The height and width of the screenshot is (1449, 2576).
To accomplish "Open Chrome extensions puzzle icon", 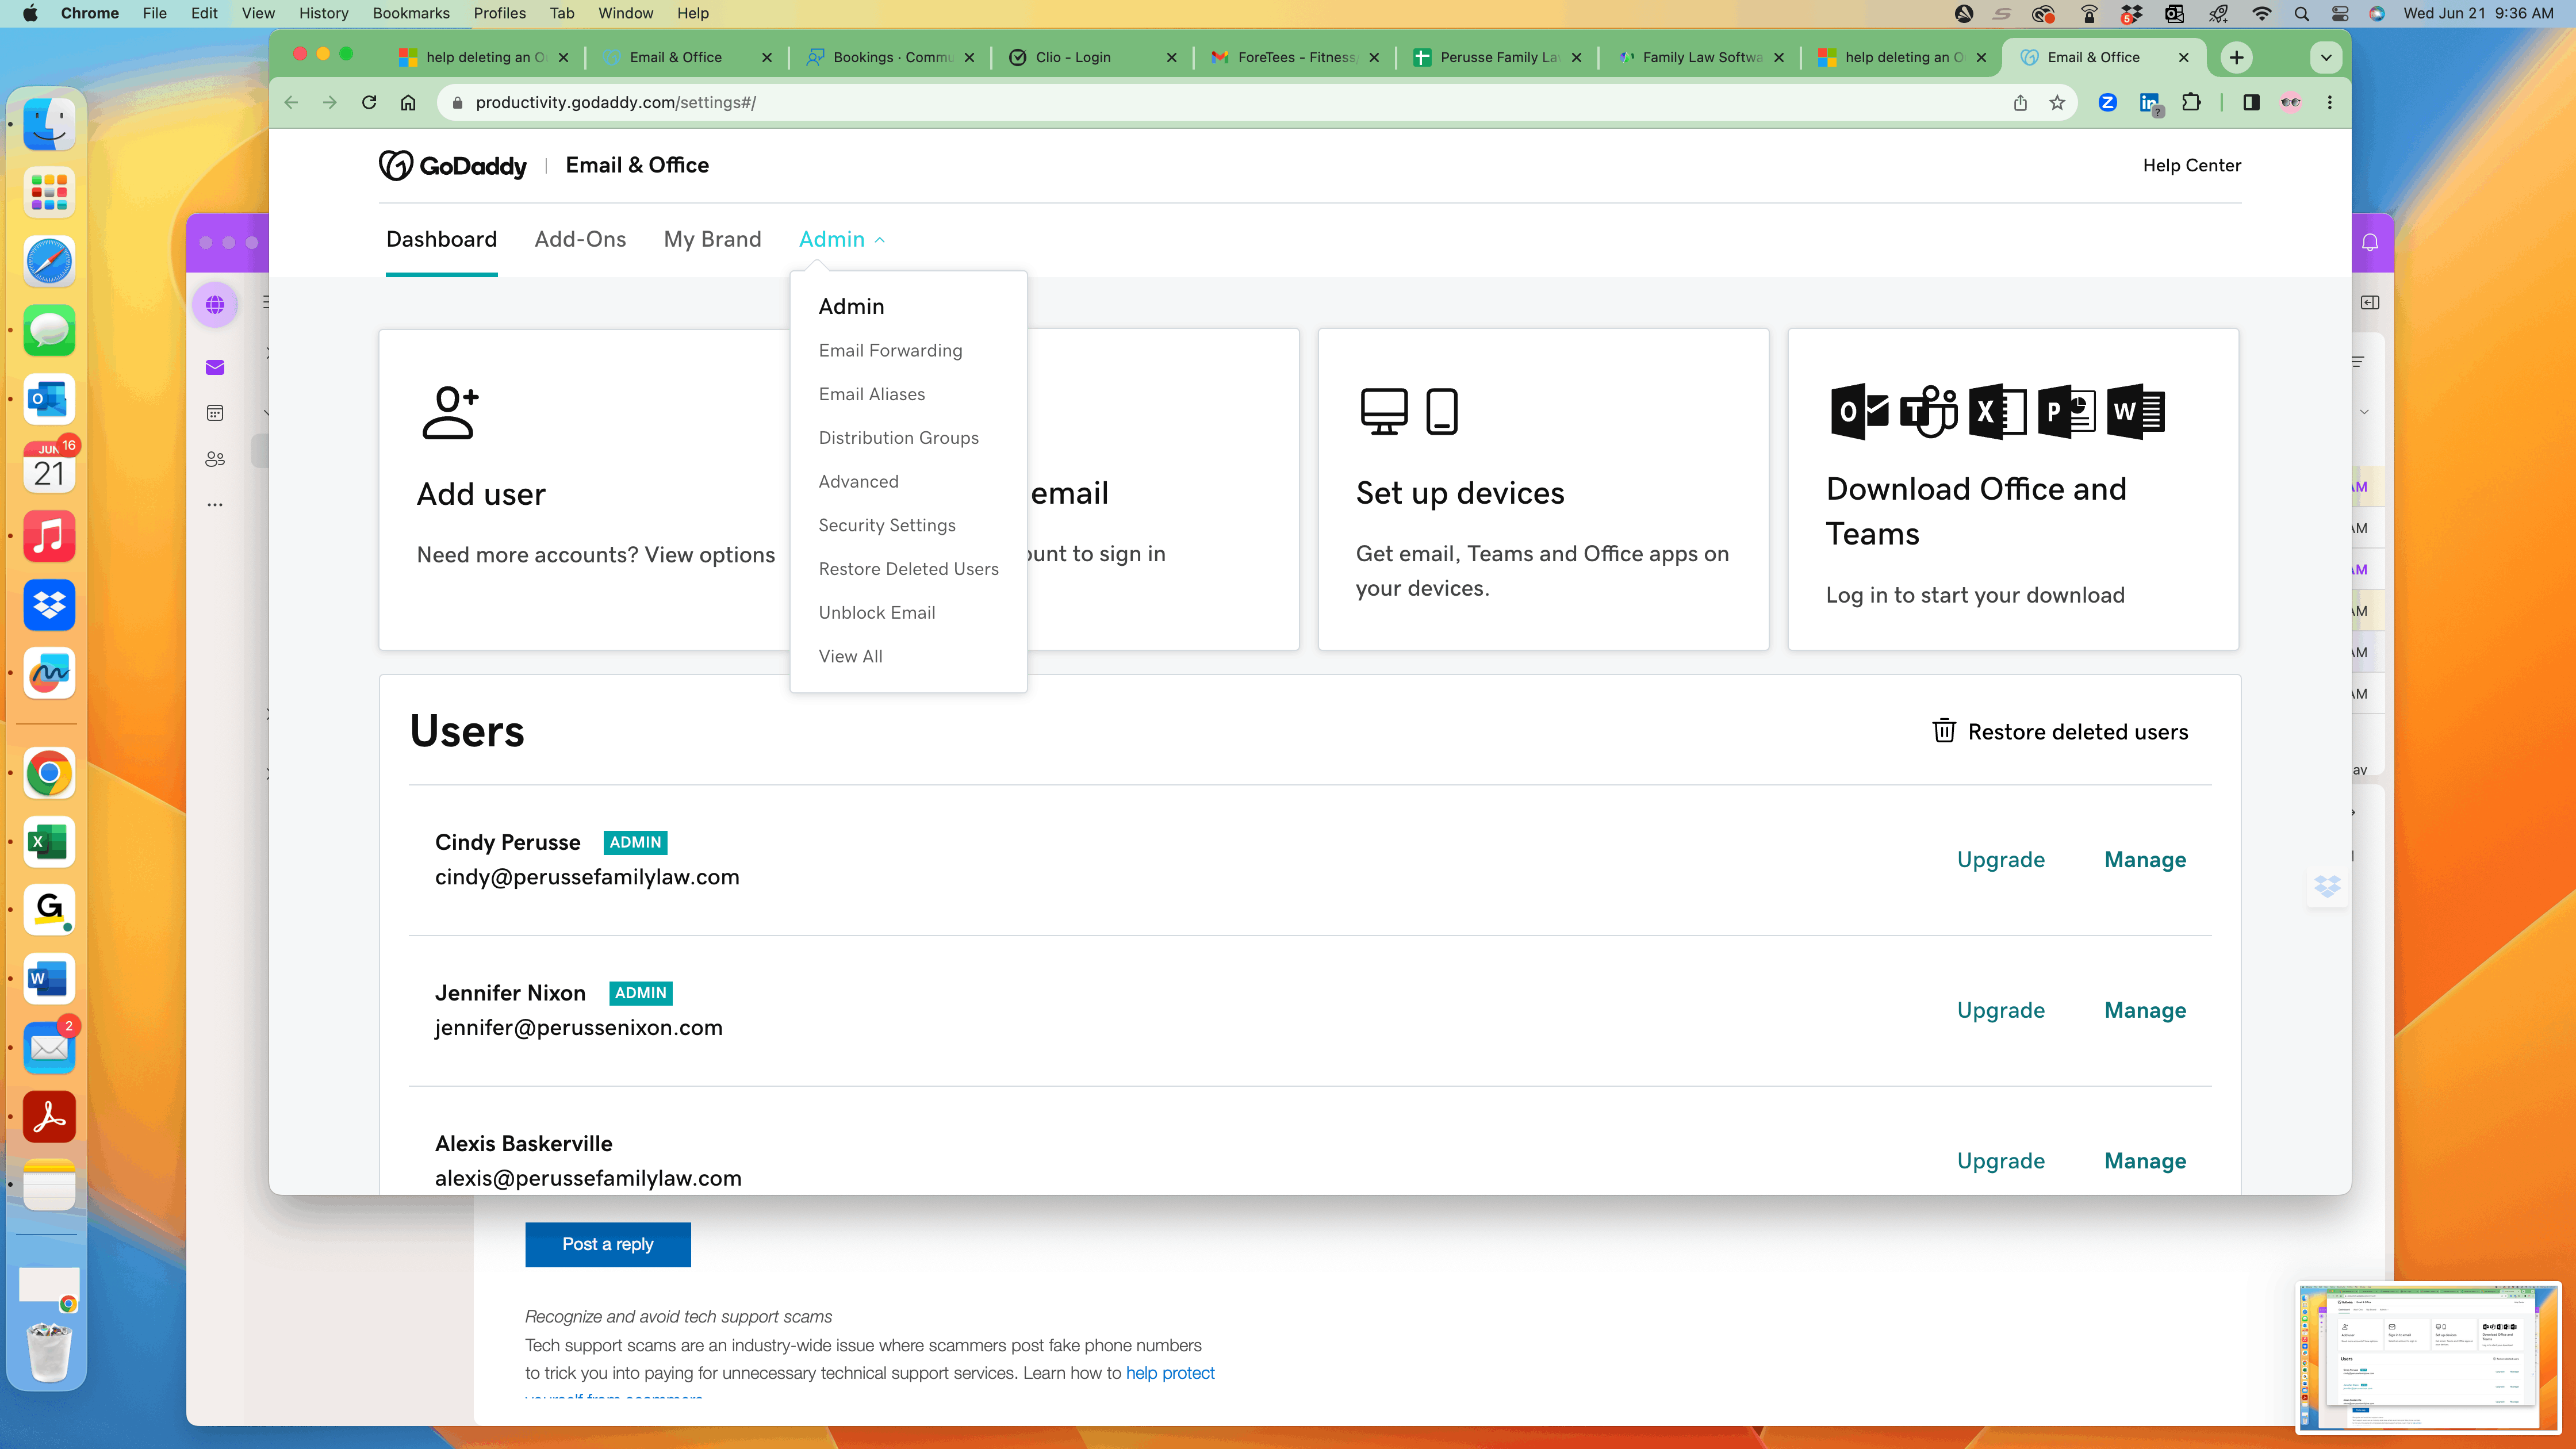I will tap(2191, 102).
